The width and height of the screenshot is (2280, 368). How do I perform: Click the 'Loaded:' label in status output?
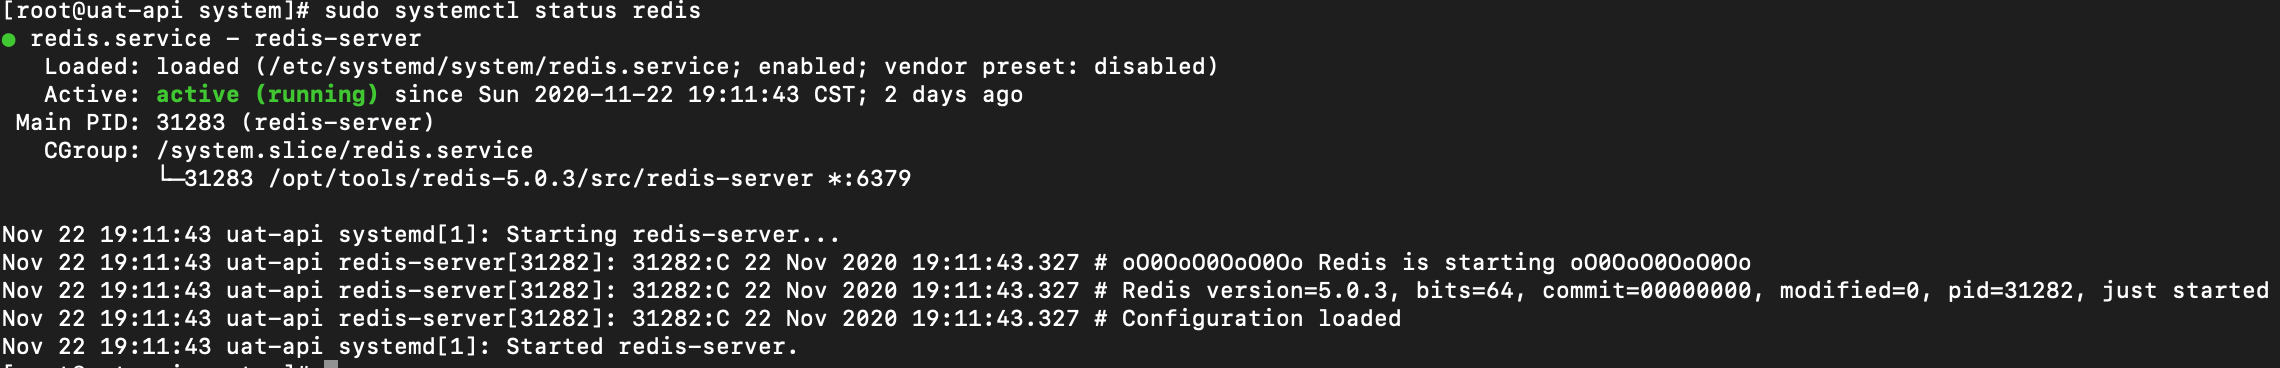pyautogui.click(x=92, y=66)
